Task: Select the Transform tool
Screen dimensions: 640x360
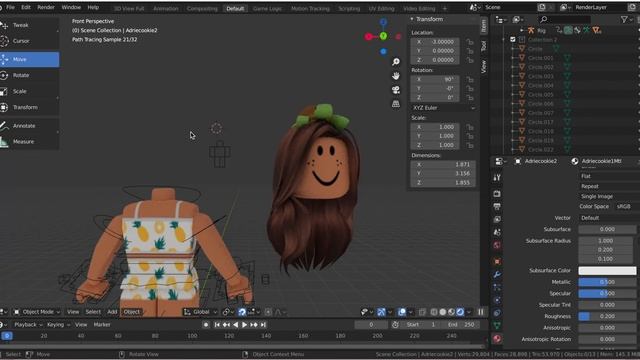Action: pos(29,107)
